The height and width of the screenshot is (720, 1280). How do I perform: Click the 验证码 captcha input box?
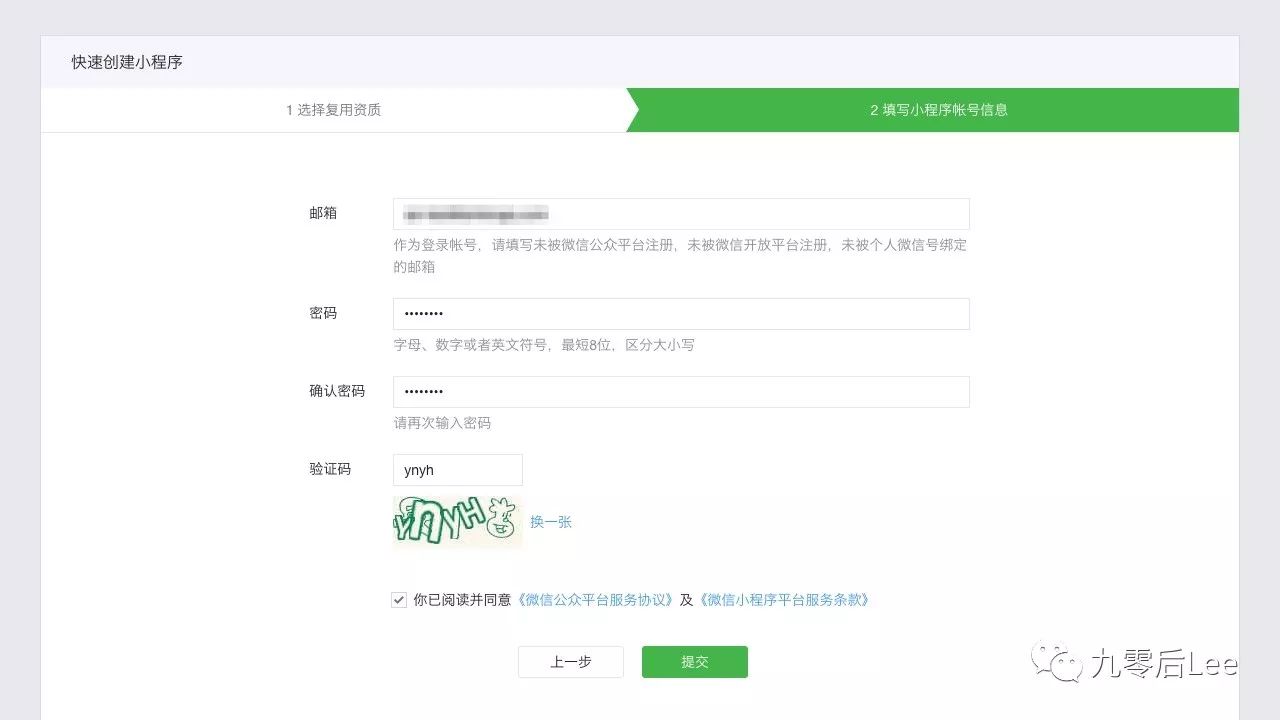[x=457, y=469]
